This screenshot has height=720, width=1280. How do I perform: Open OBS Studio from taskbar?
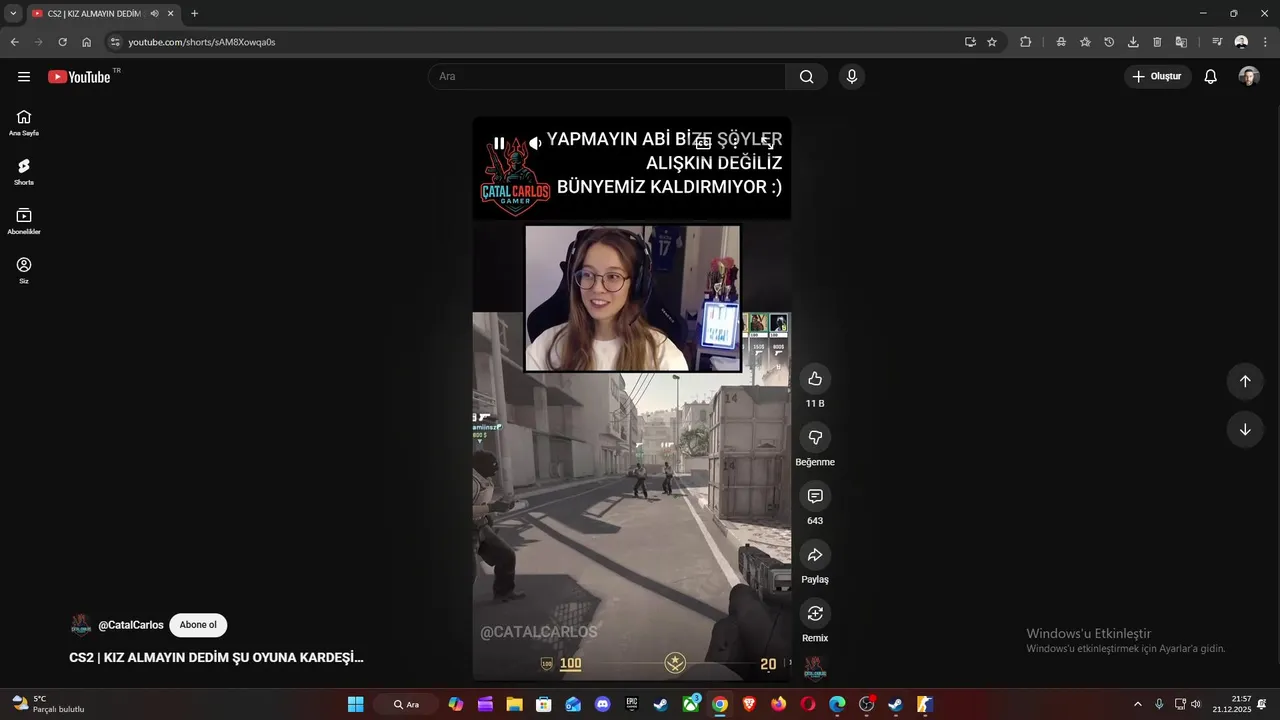pyautogui.click(x=867, y=704)
